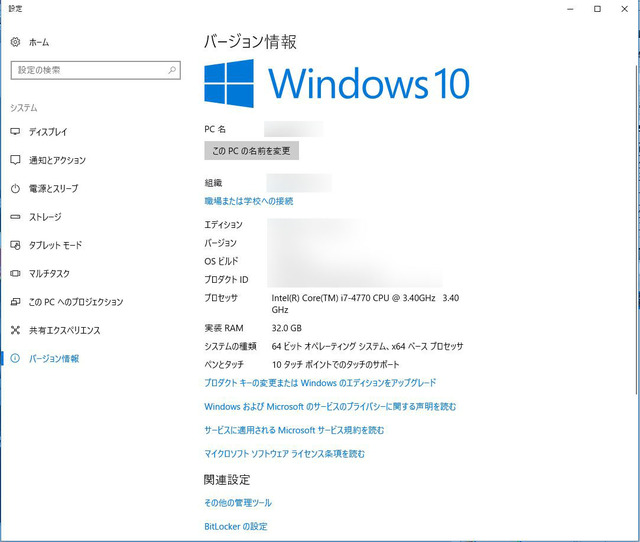Click the 設定の検索 search field

(96, 70)
